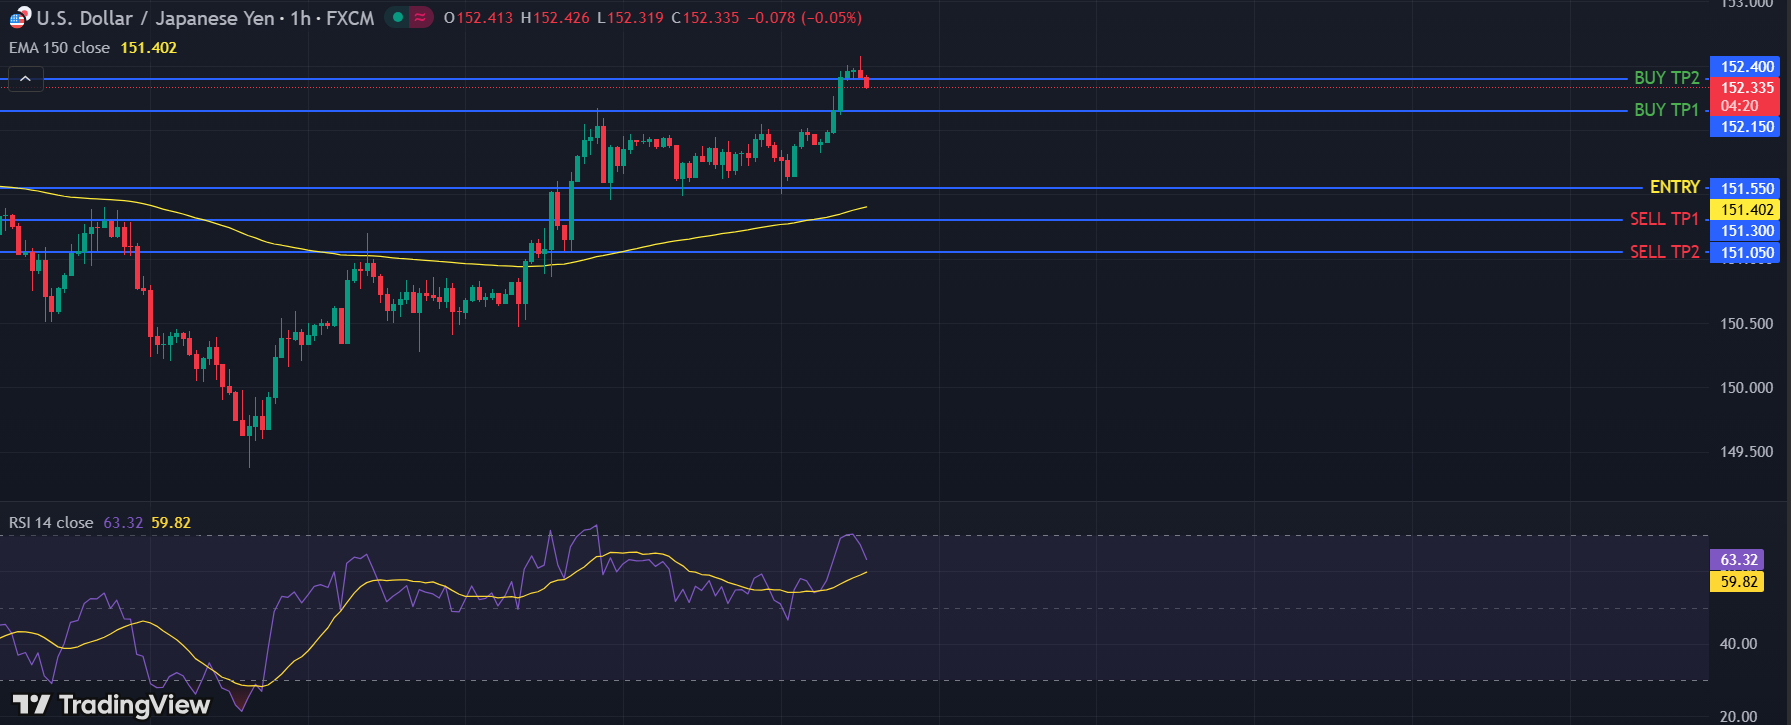Click the 152.400 blue price axis label
The image size is (1791, 725).
[1746, 67]
